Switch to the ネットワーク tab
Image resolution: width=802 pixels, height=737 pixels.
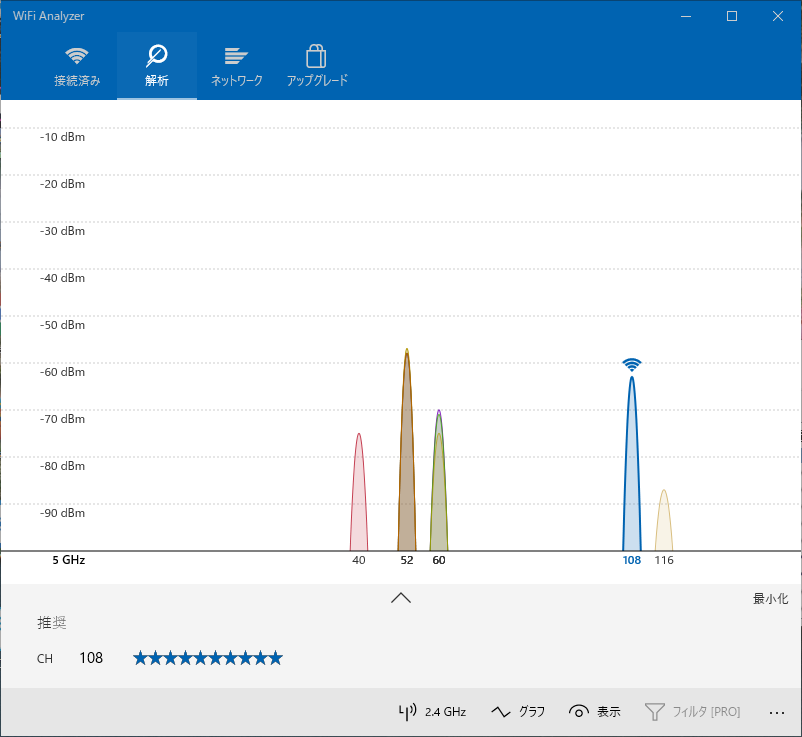pyautogui.click(x=236, y=66)
